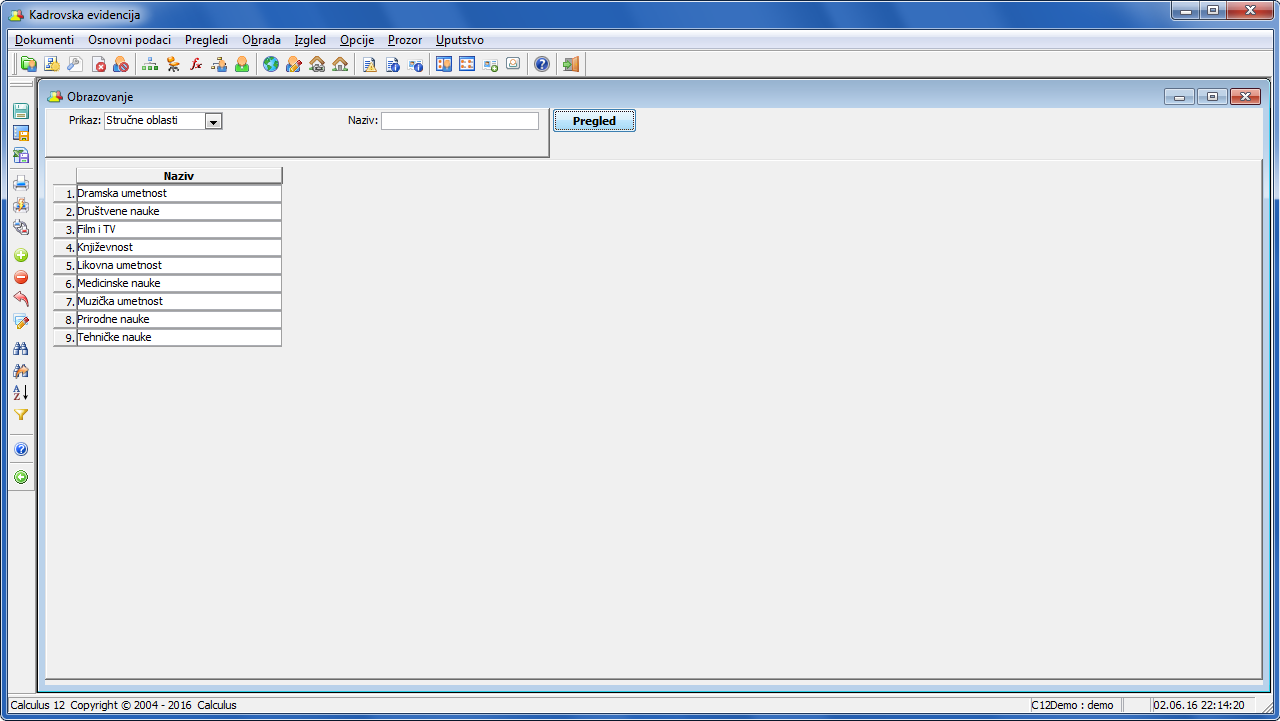Open the Prikaz dropdown arrow

(x=213, y=121)
